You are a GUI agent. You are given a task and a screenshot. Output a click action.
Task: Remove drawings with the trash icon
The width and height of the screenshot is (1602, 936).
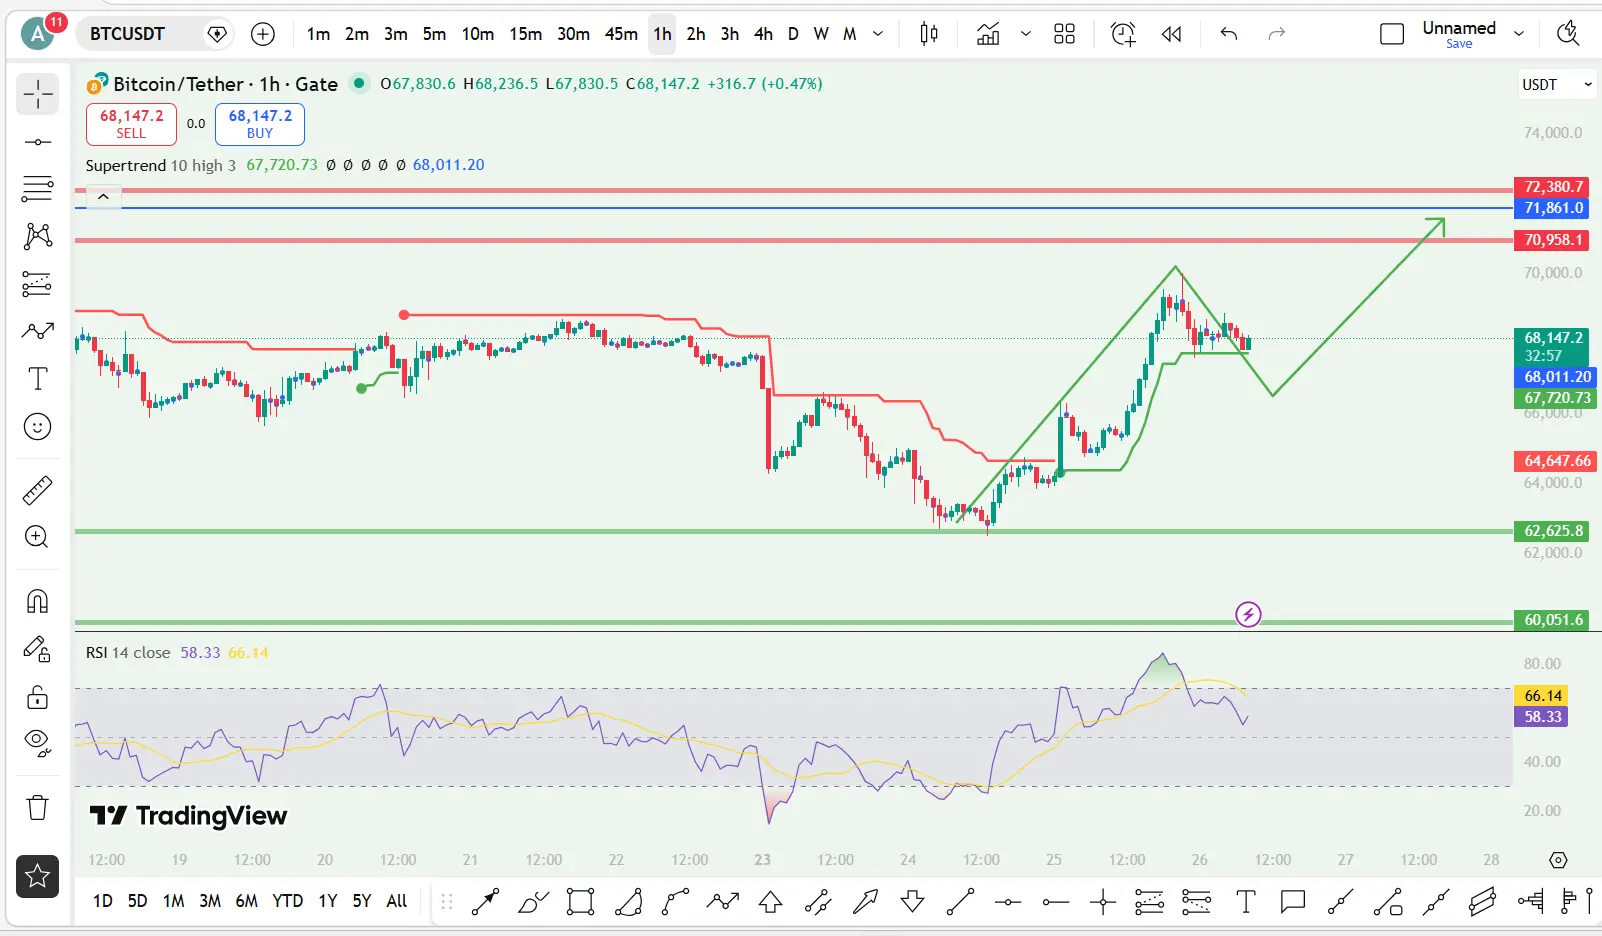(x=38, y=807)
